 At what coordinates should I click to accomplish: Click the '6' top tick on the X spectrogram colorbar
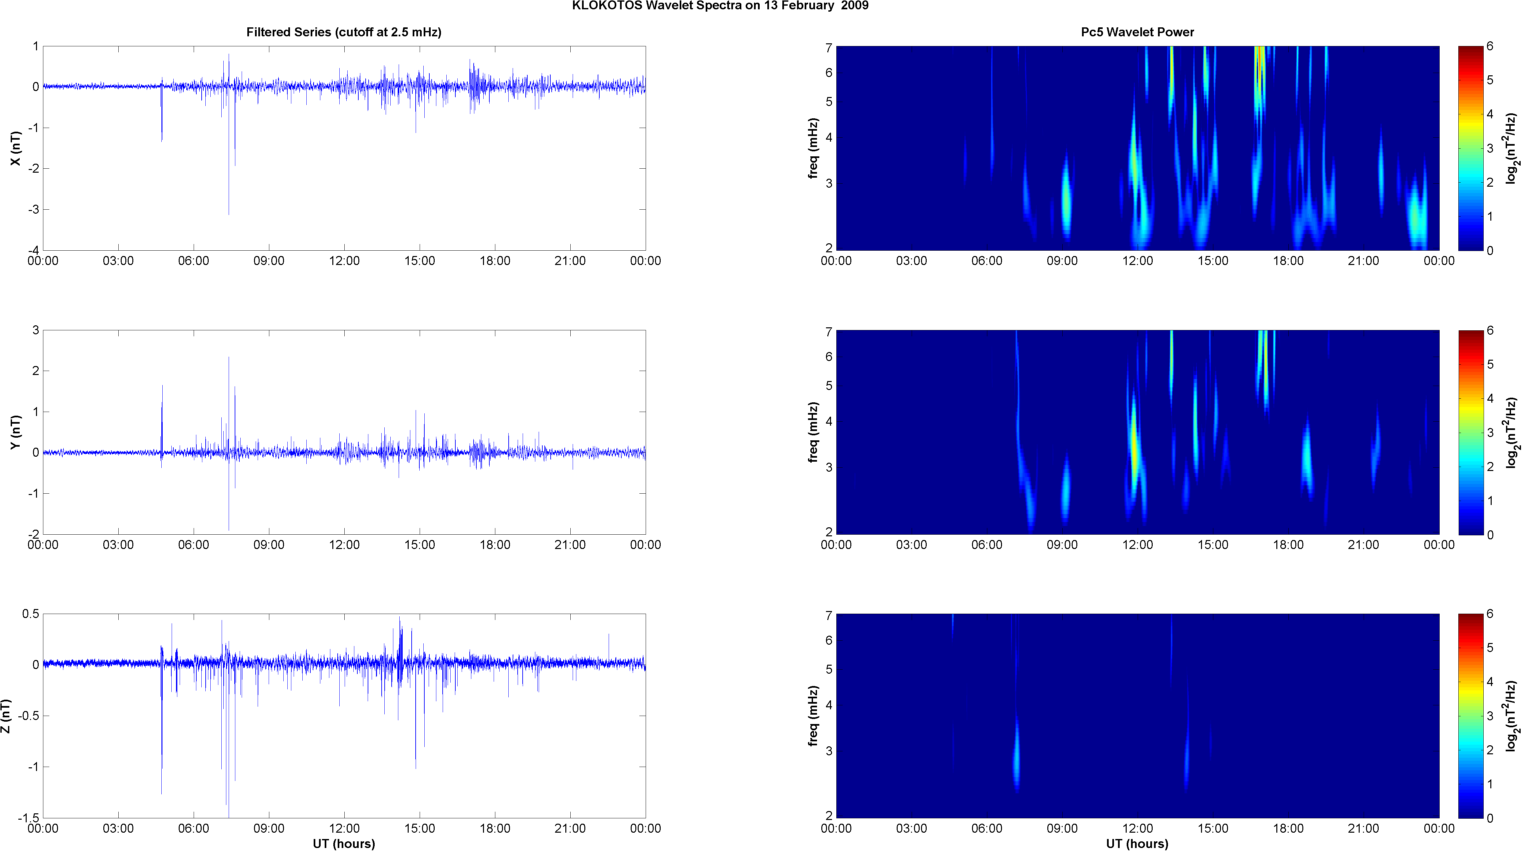pos(1490,46)
